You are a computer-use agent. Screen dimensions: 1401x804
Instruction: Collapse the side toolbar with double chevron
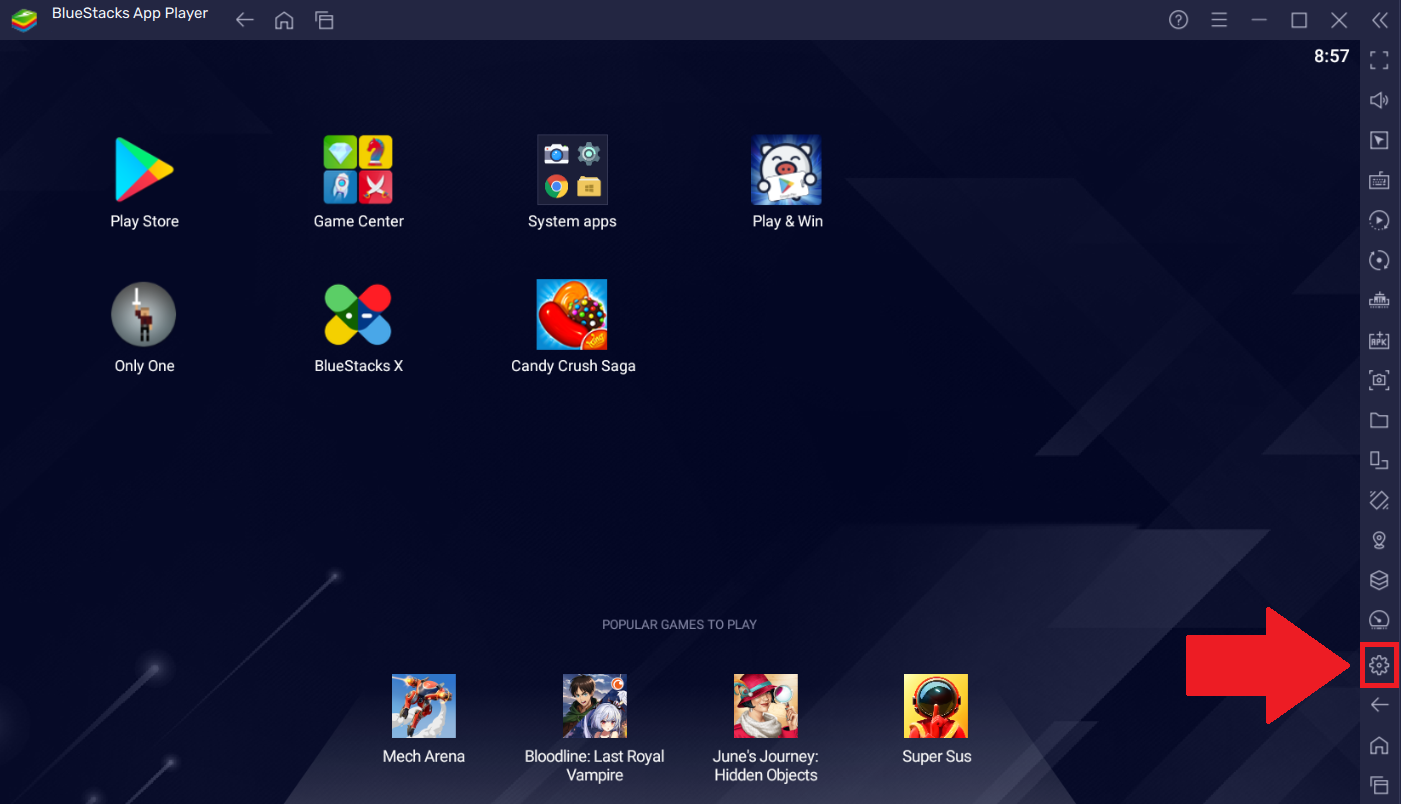pos(1379,20)
